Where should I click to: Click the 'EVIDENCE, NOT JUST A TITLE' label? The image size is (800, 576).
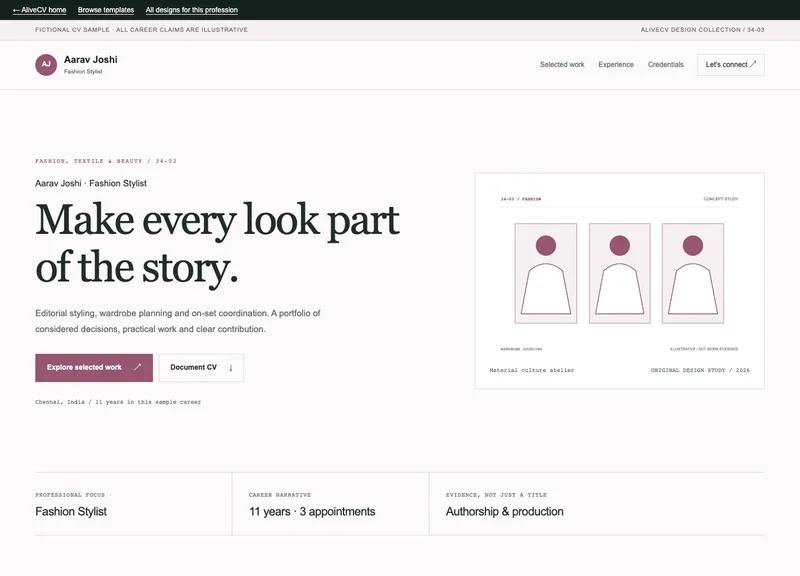coord(496,495)
